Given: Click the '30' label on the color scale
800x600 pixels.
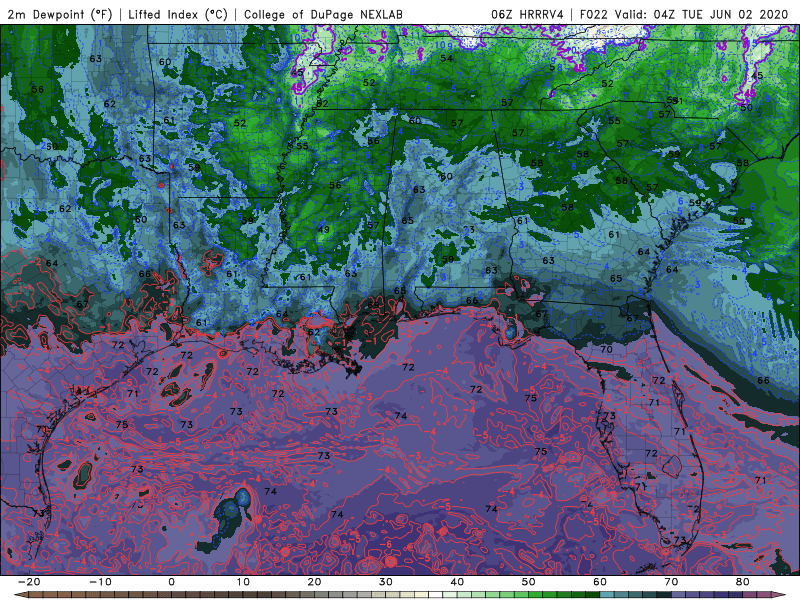Looking at the screenshot, I should pos(386,582).
